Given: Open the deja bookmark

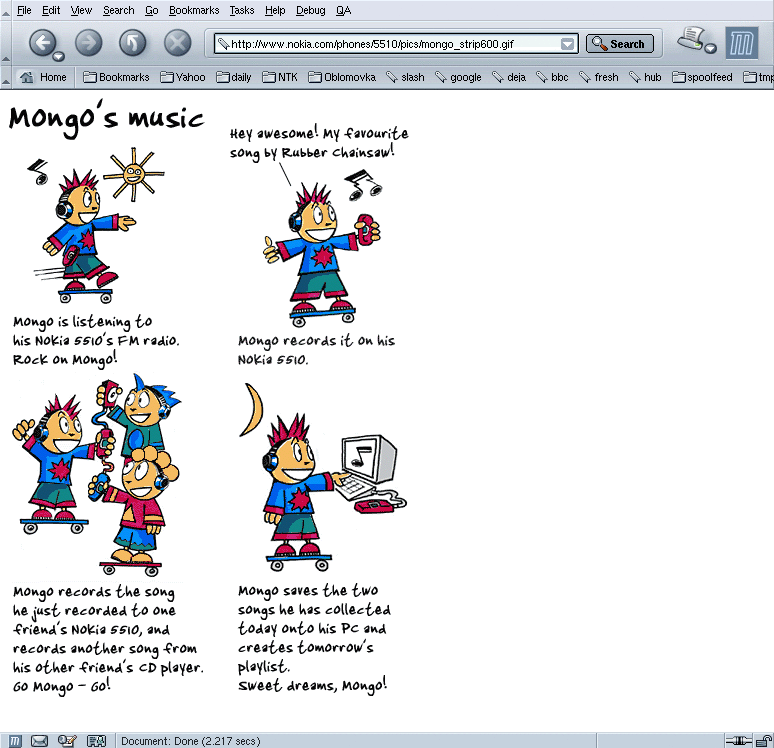Looking at the screenshot, I should point(509,77).
